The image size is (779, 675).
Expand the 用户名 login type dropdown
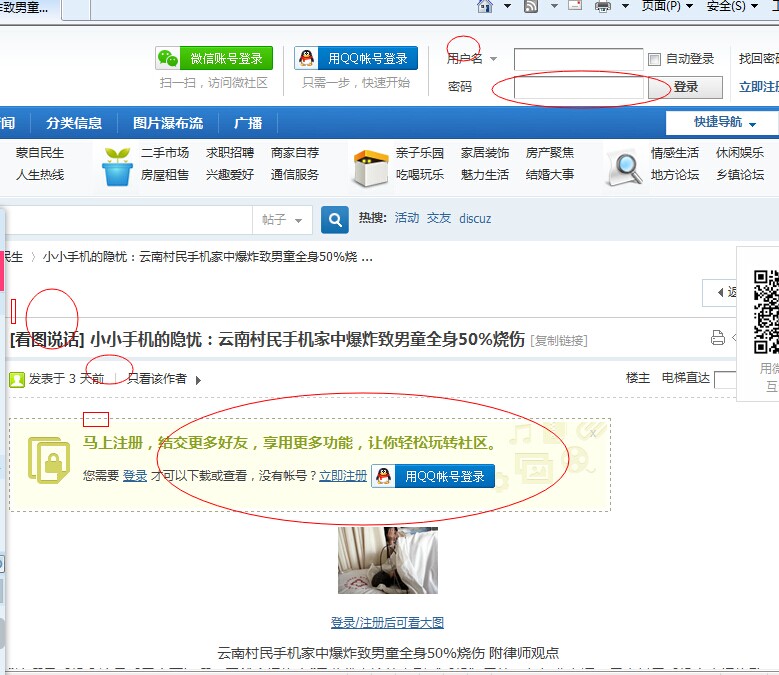(493, 59)
